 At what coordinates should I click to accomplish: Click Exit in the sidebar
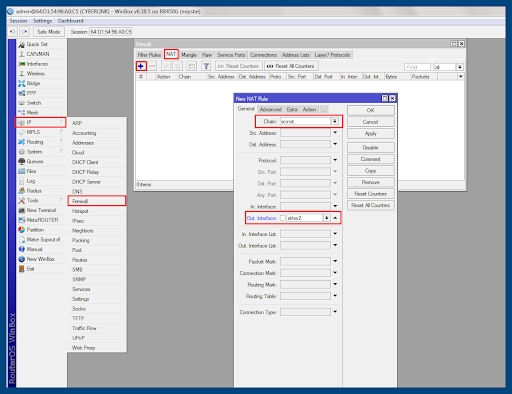pyautogui.click(x=30, y=269)
